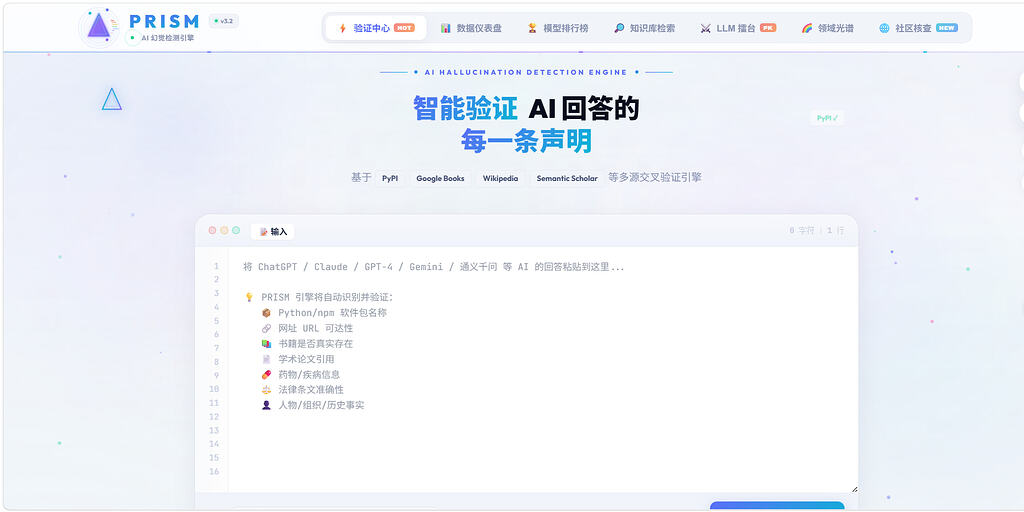Click the yellow window dot in editor

224,231
